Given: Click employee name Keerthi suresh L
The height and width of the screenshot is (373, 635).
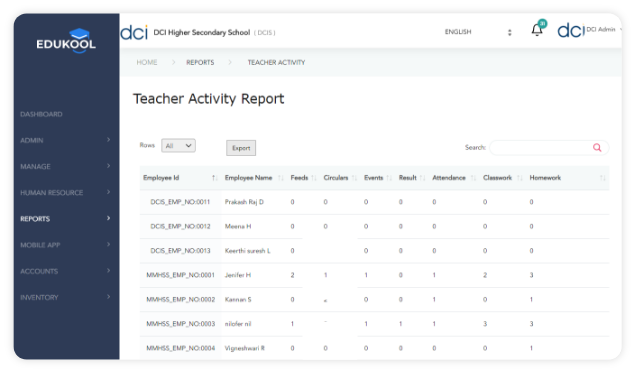Looking at the screenshot, I should [247, 251].
